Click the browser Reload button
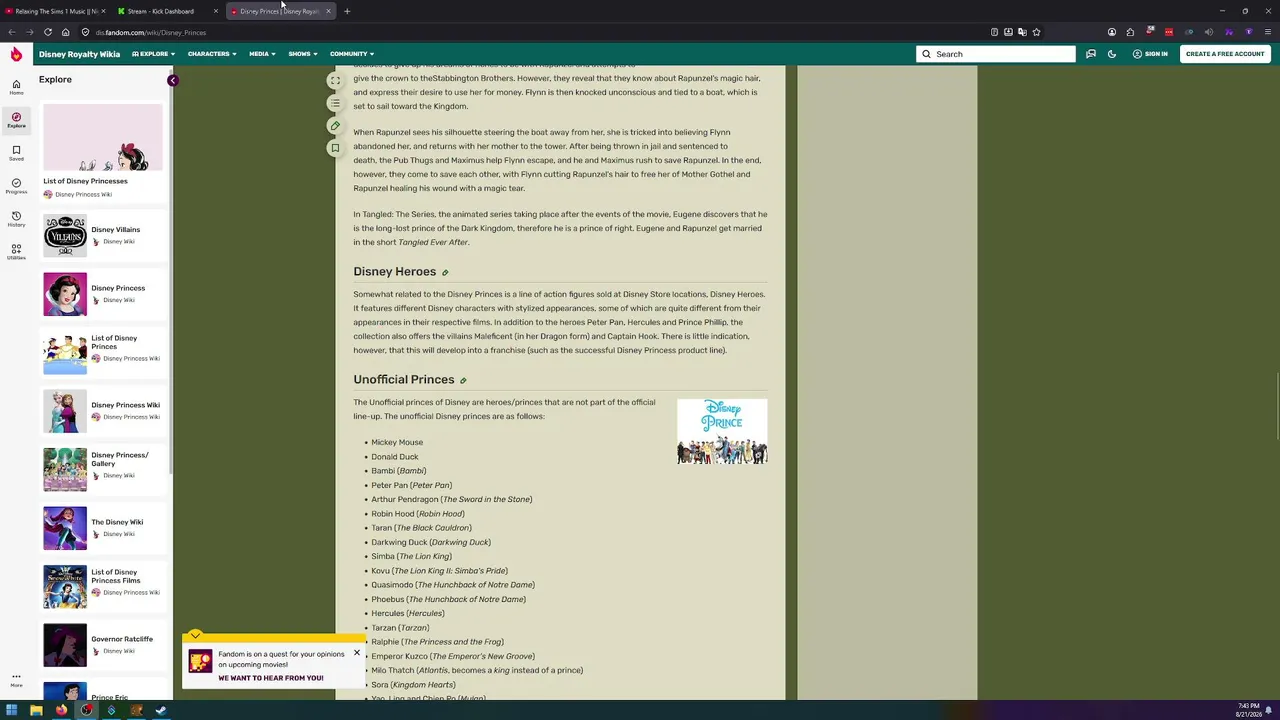Image resolution: width=1280 pixels, height=720 pixels. [47, 32]
